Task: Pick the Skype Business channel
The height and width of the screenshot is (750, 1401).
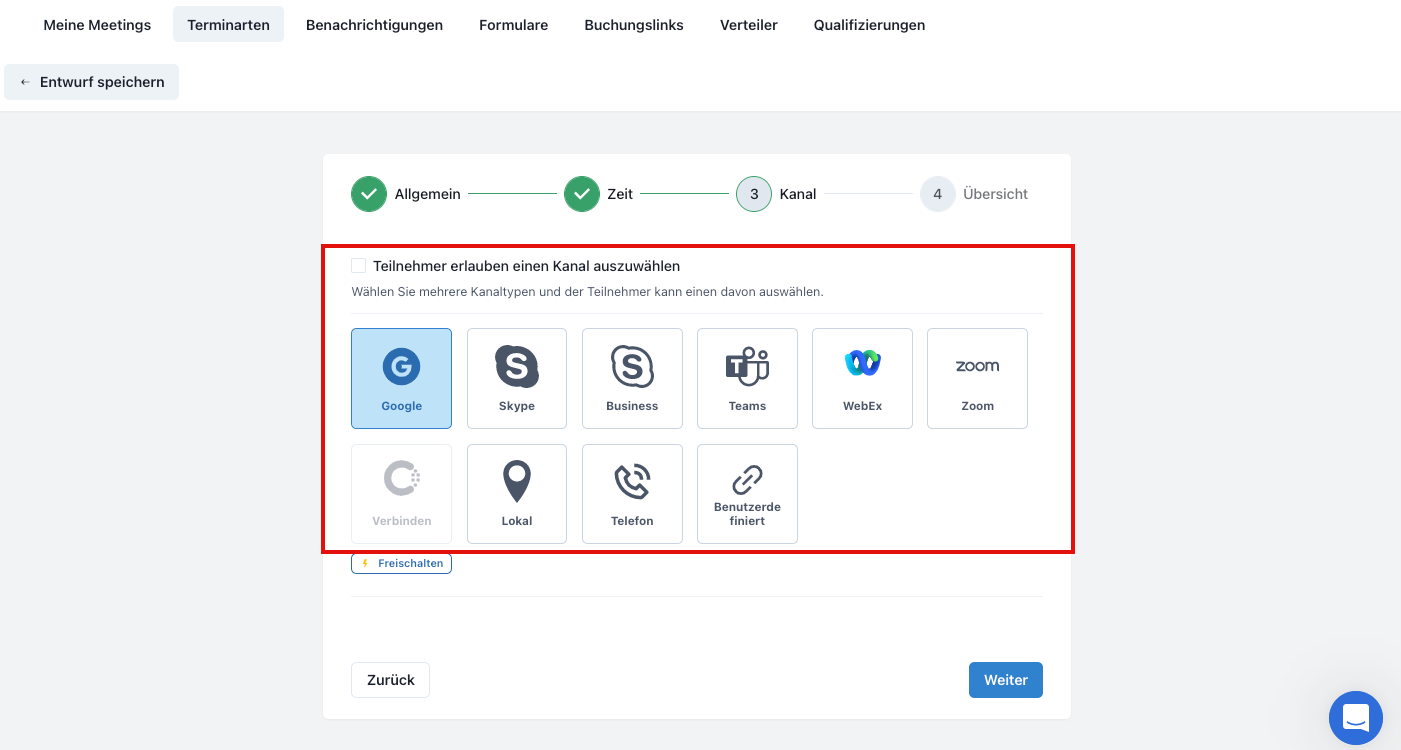Action: click(632, 378)
